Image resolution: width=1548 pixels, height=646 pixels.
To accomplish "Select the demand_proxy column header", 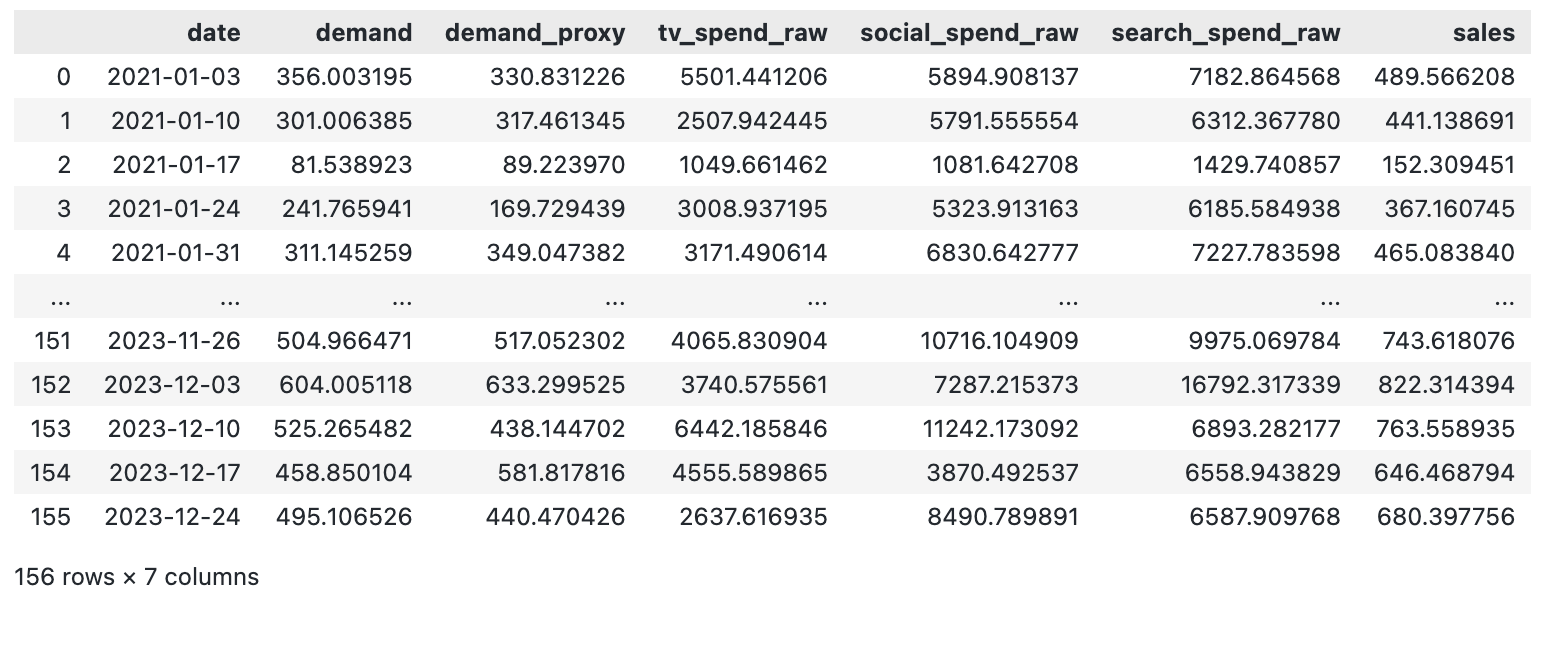I will [534, 33].
